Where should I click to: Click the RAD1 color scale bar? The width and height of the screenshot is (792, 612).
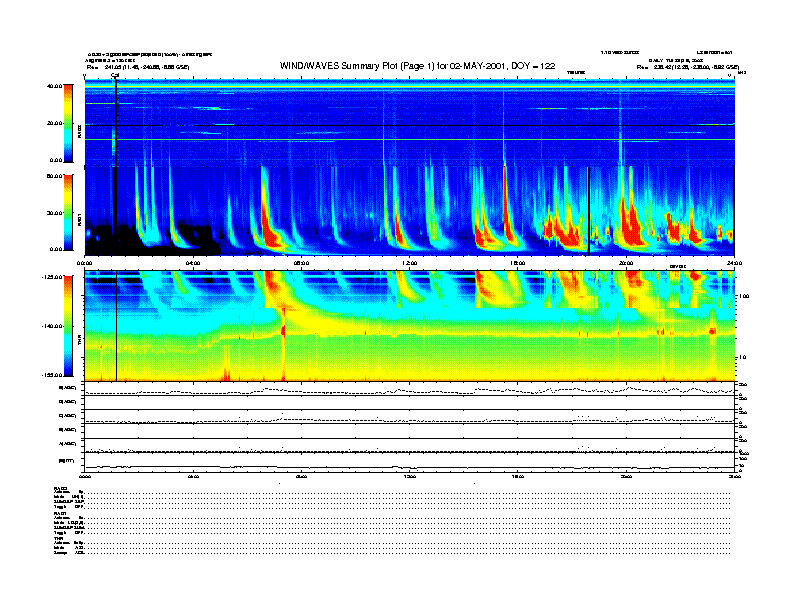tap(68, 212)
